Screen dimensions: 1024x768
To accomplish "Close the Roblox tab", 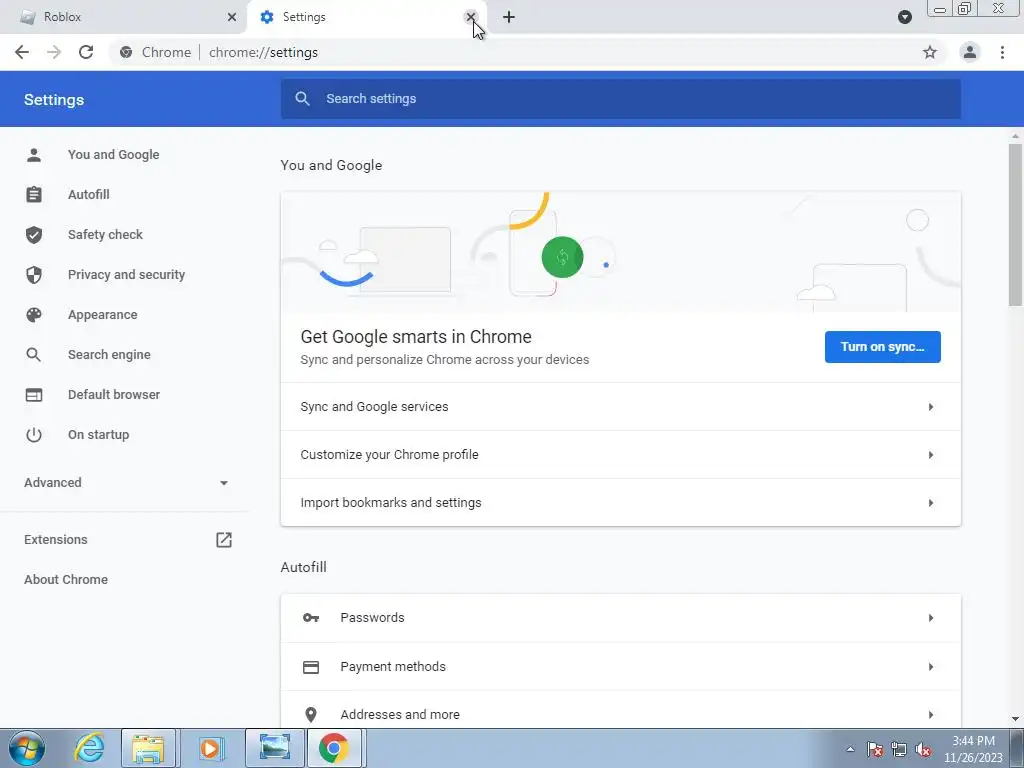I will (x=232, y=17).
